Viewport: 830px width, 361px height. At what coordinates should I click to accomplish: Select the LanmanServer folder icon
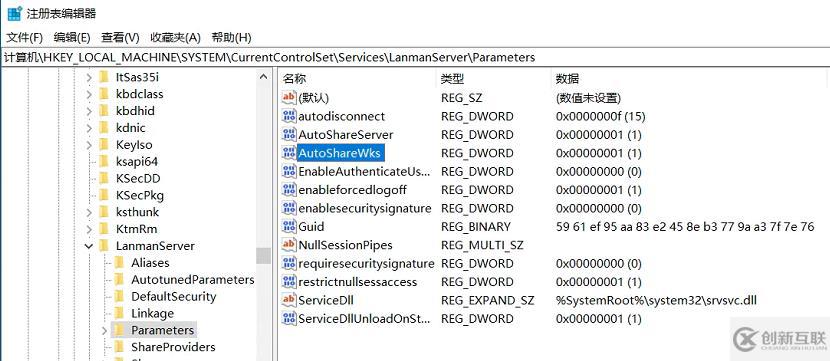point(104,246)
